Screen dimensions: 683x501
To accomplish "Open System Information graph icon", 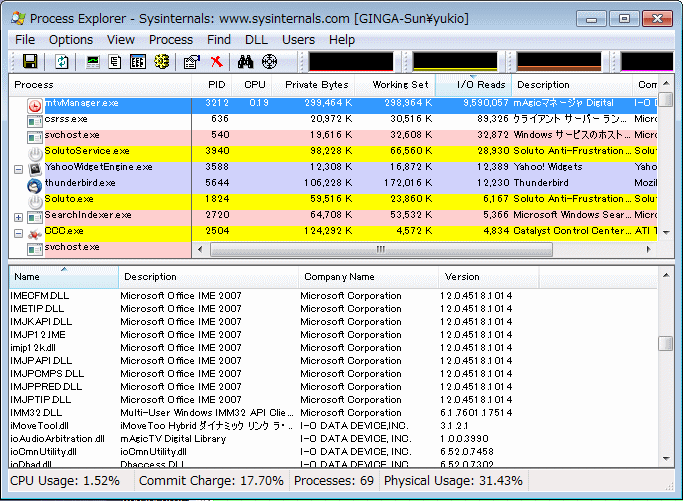I will click(x=93, y=62).
